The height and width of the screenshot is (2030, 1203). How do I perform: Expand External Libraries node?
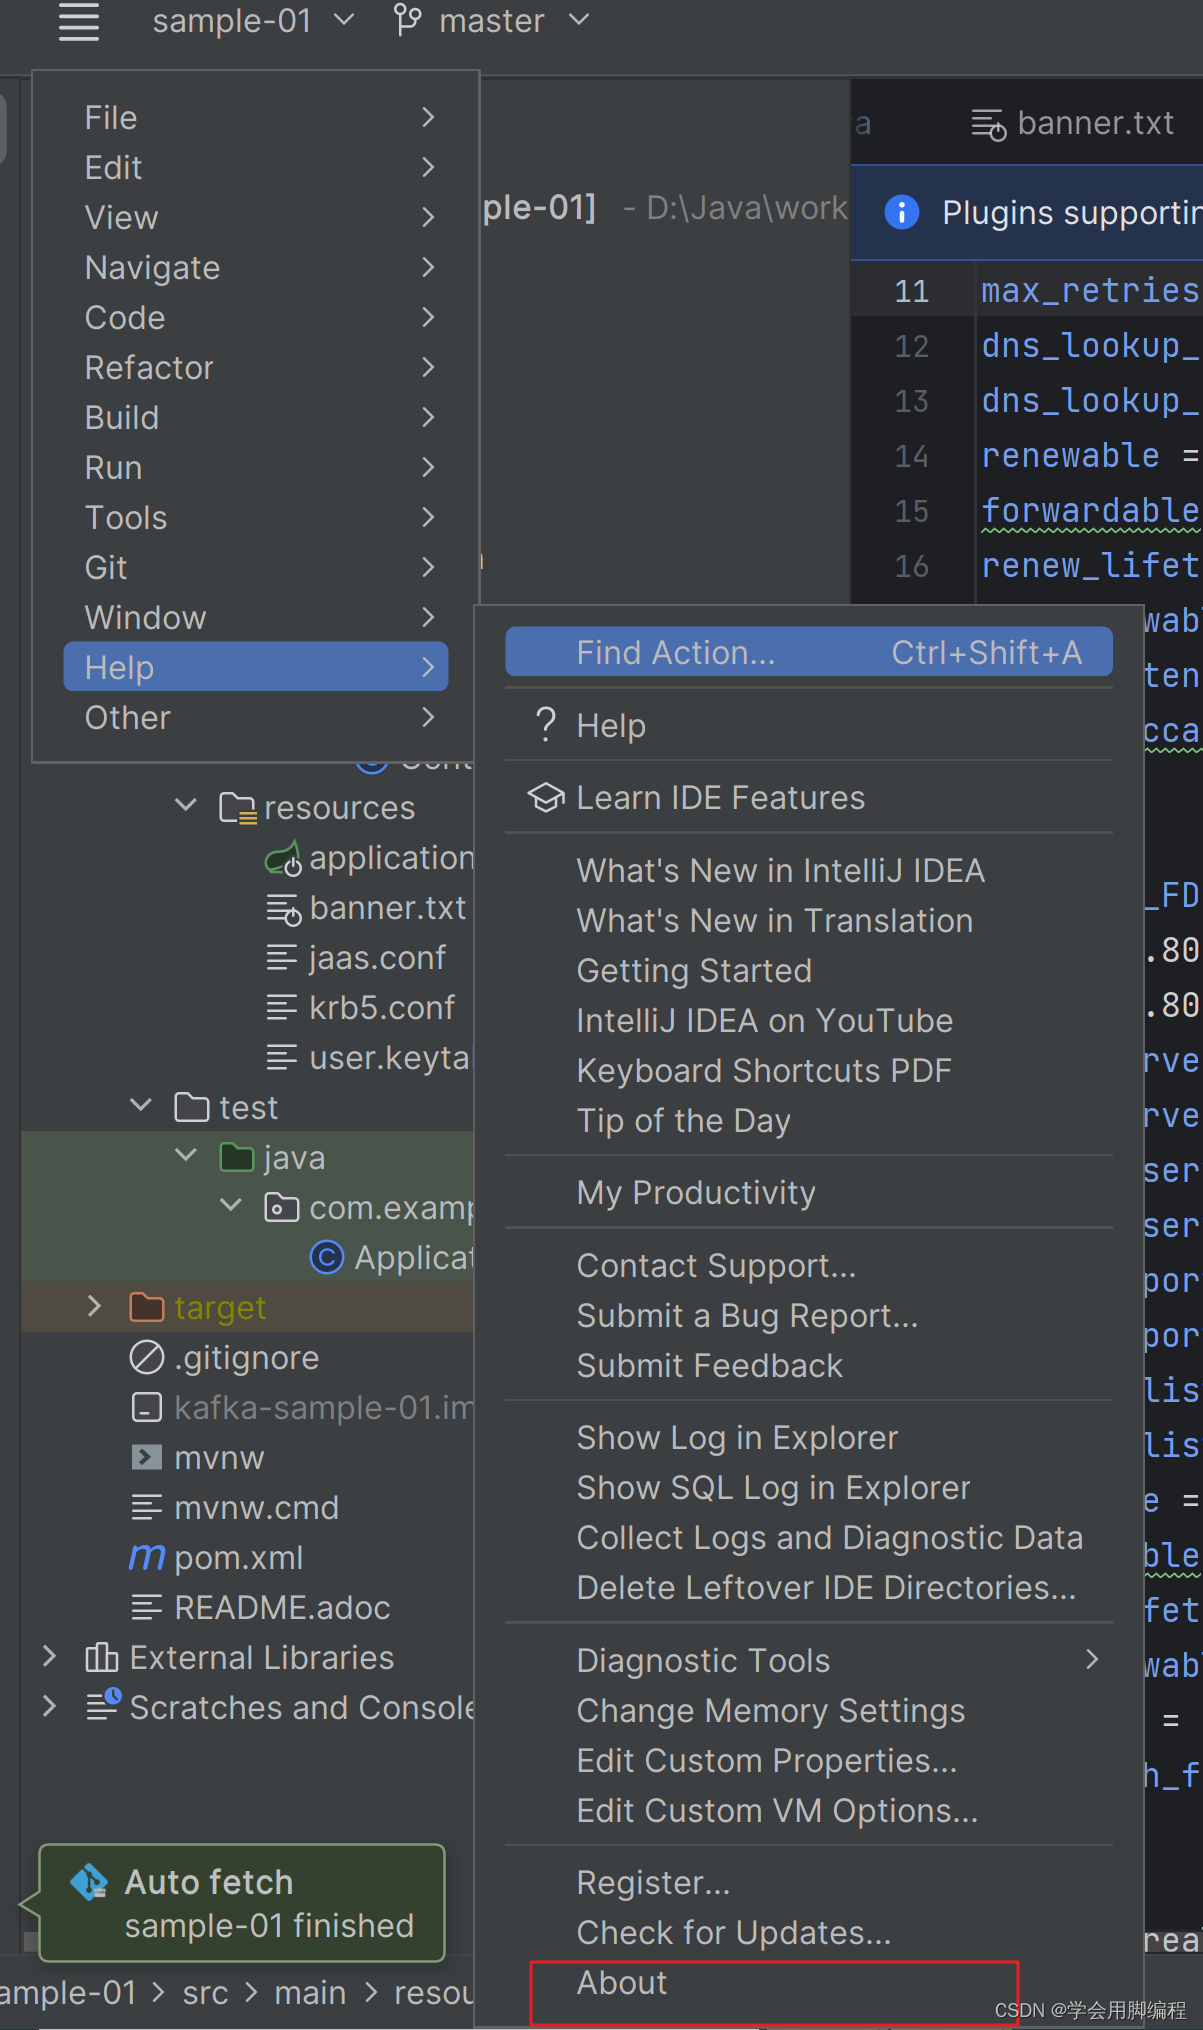tap(49, 1656)
